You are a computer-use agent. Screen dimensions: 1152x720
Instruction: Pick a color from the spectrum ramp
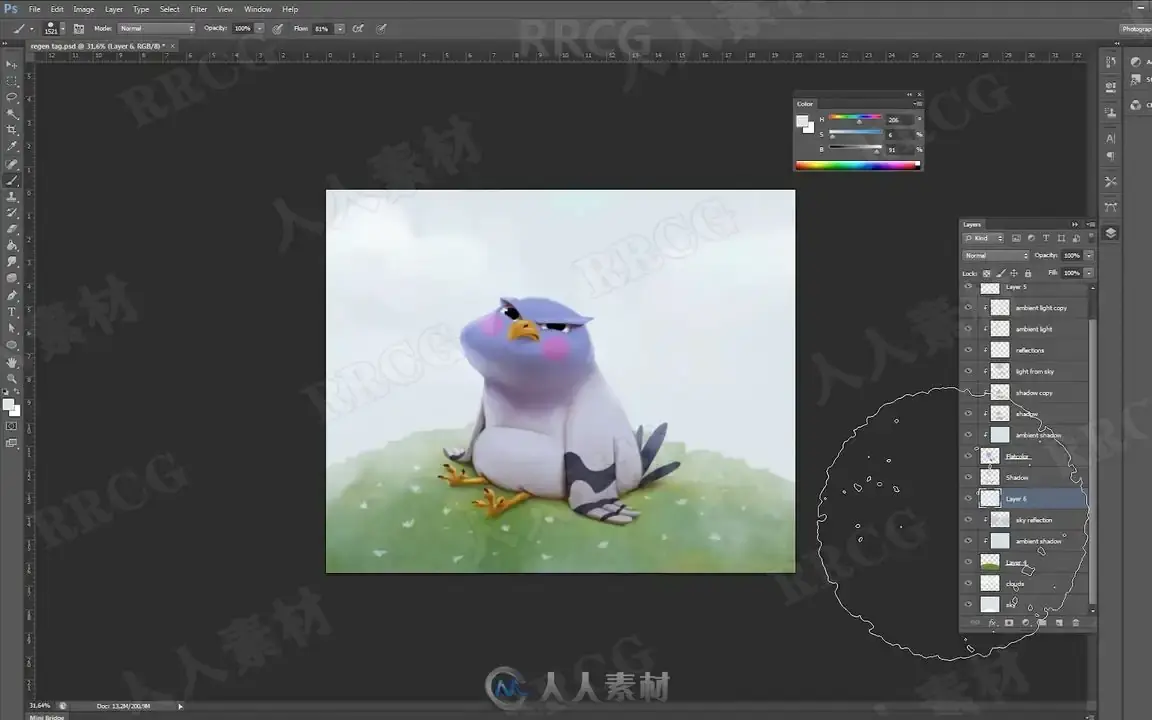[x=857, y=165]
